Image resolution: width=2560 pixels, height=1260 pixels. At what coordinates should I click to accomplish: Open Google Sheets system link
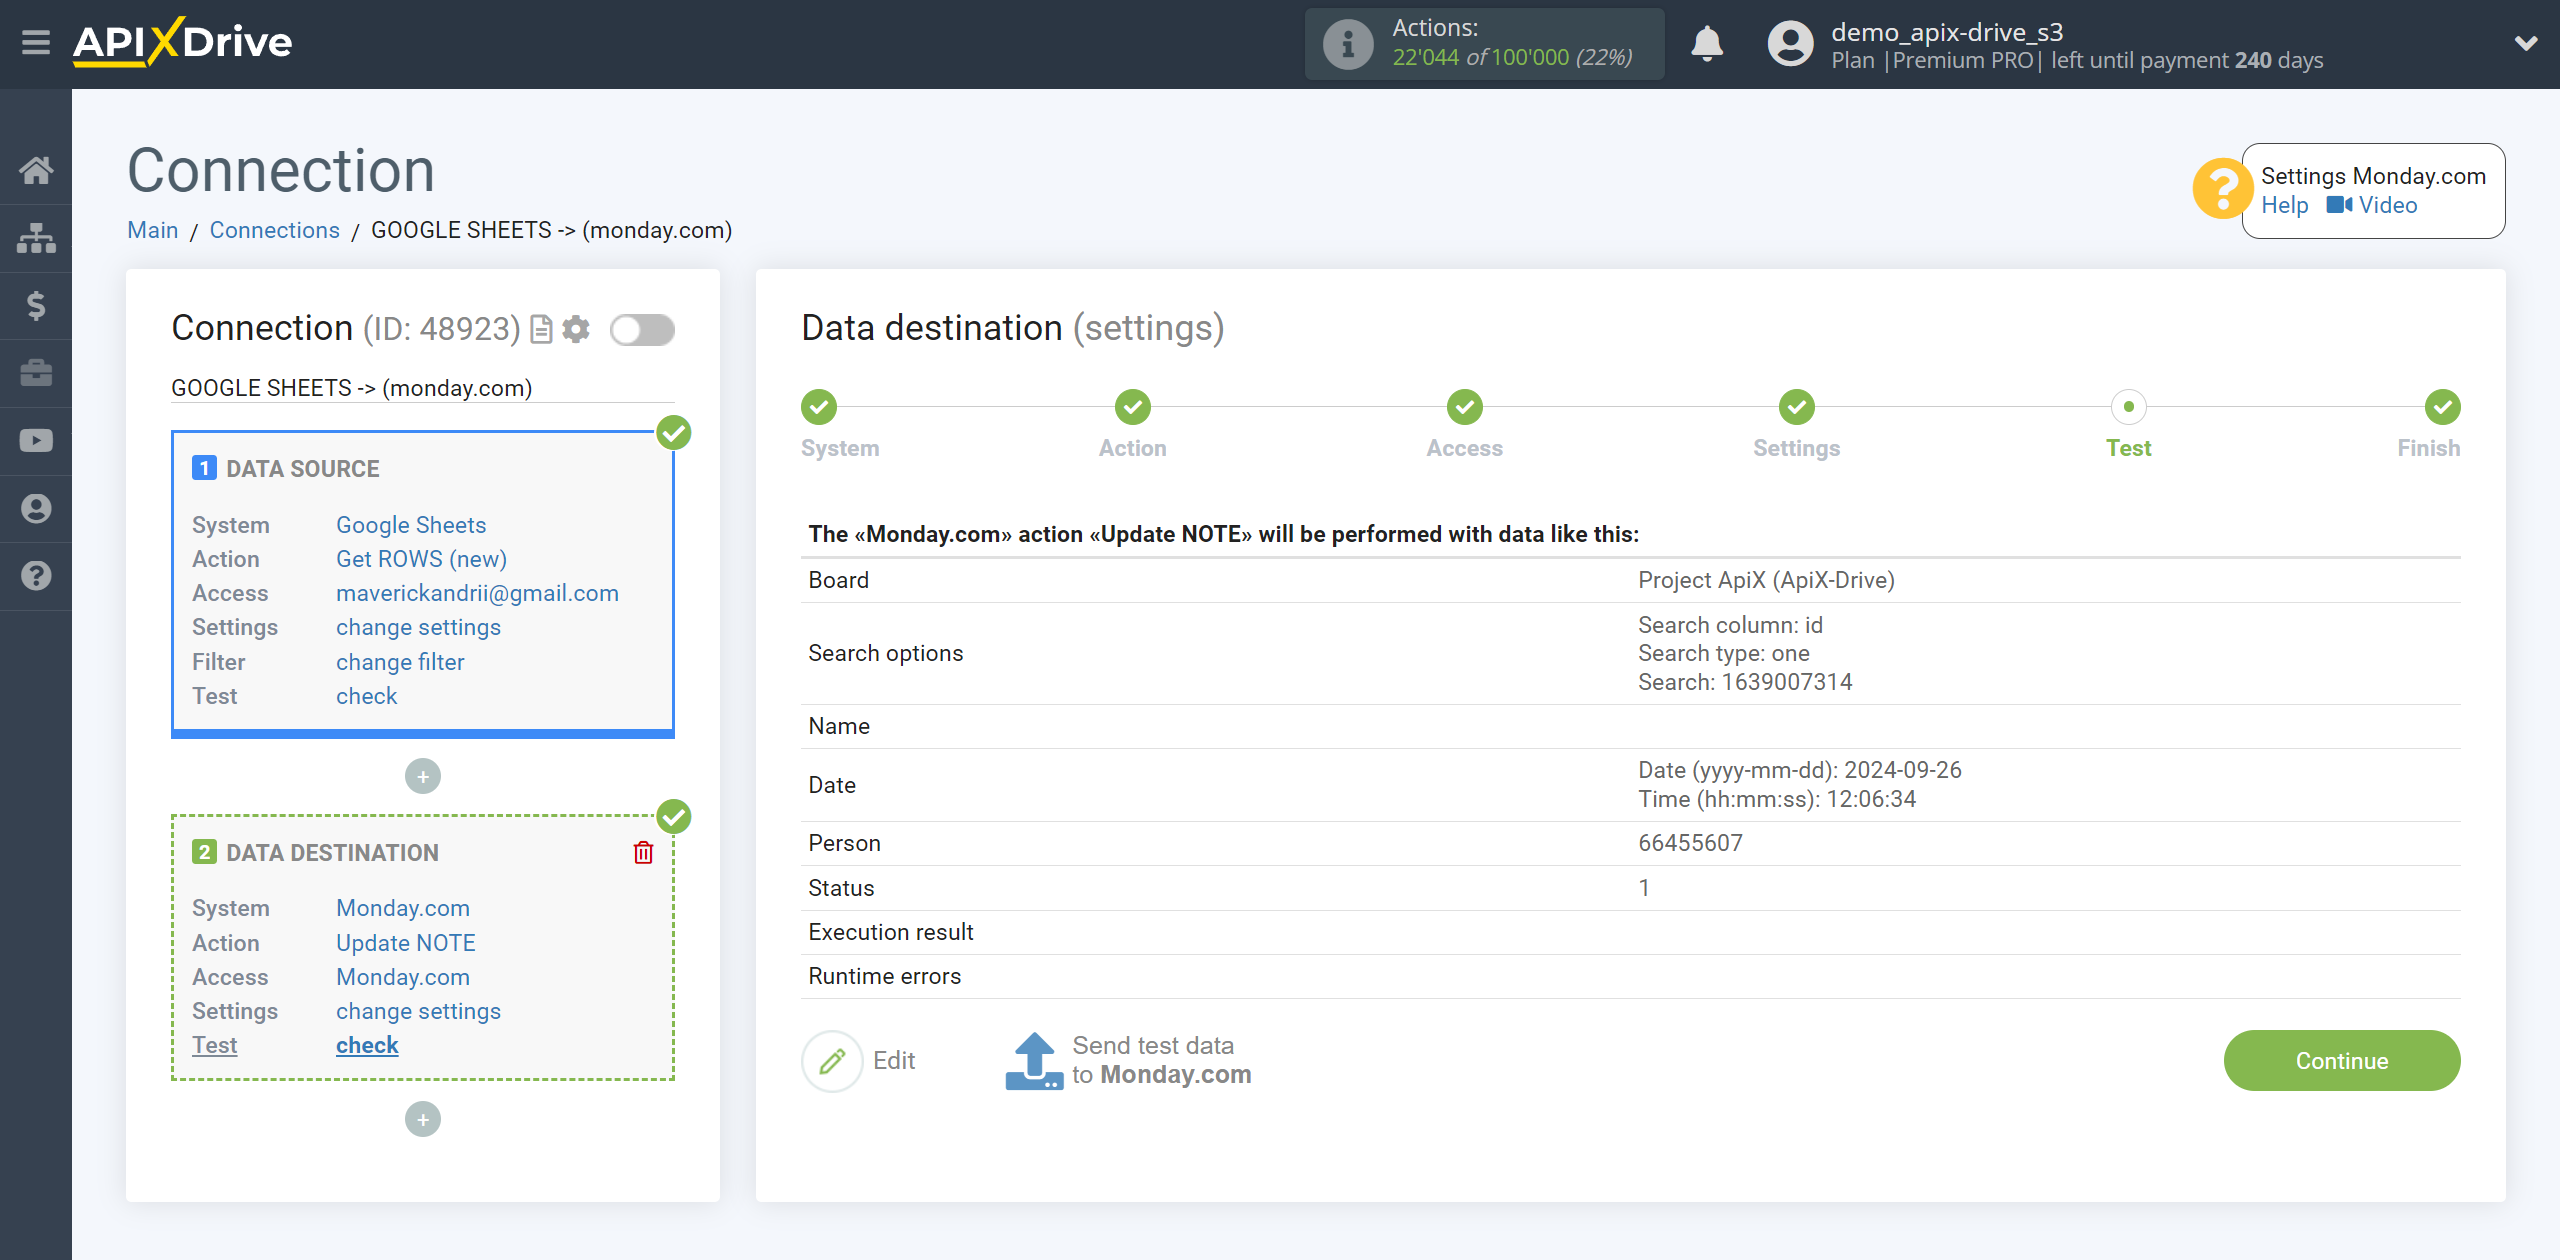coord(411,525)
